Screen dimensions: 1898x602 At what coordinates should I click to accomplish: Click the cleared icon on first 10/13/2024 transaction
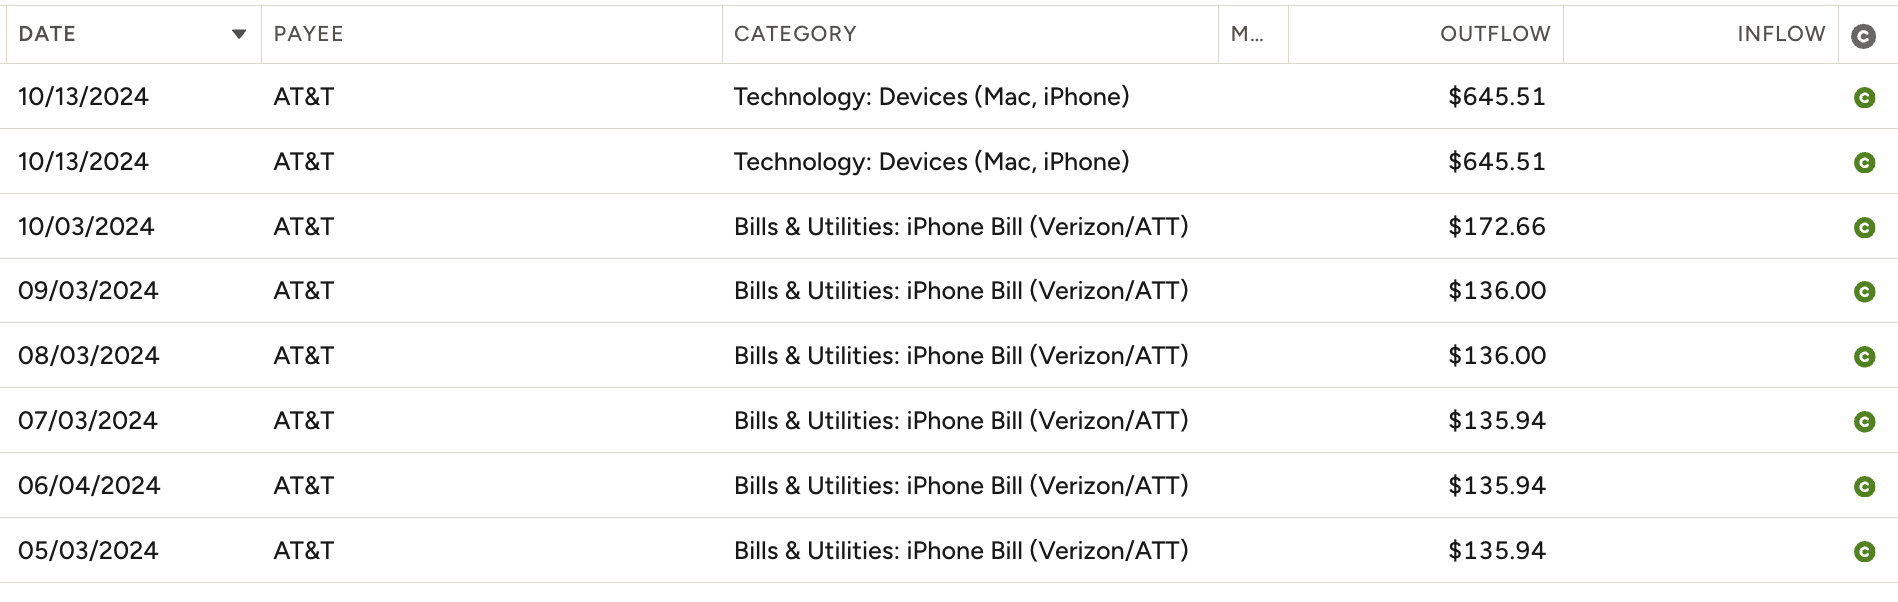[x=1865, y=97]
